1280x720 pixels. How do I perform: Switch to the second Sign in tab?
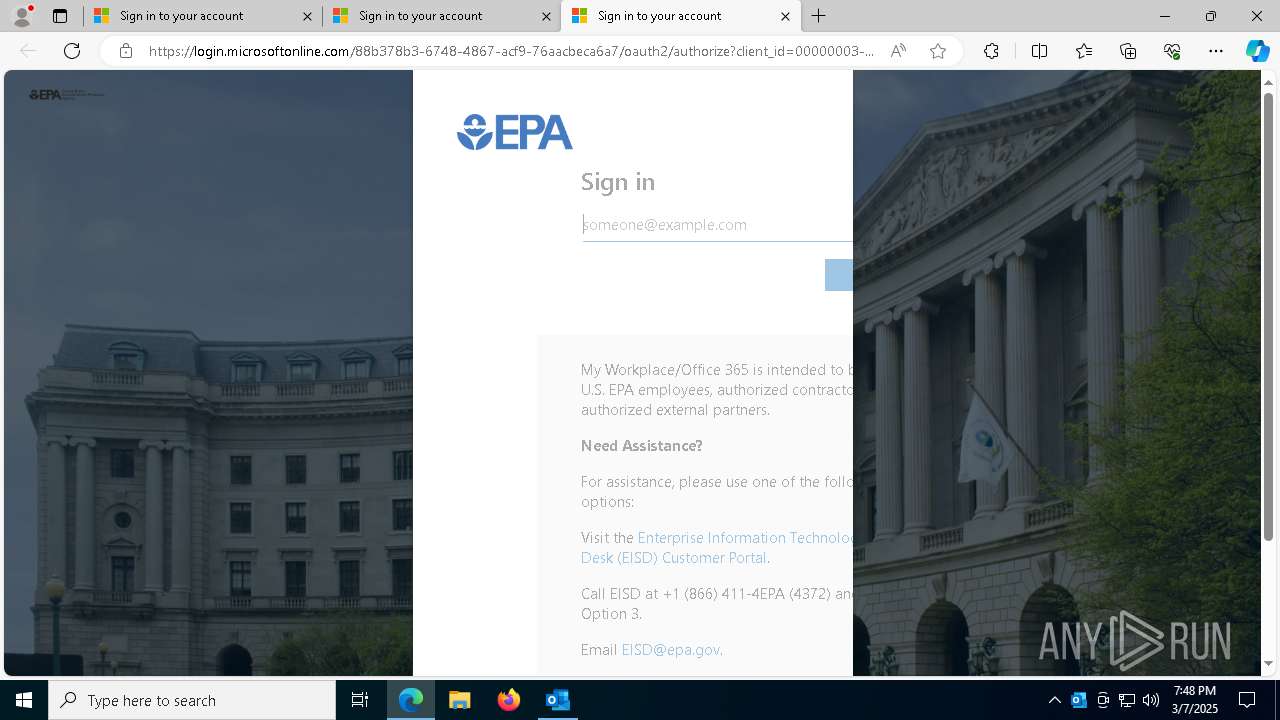(440, 16)
